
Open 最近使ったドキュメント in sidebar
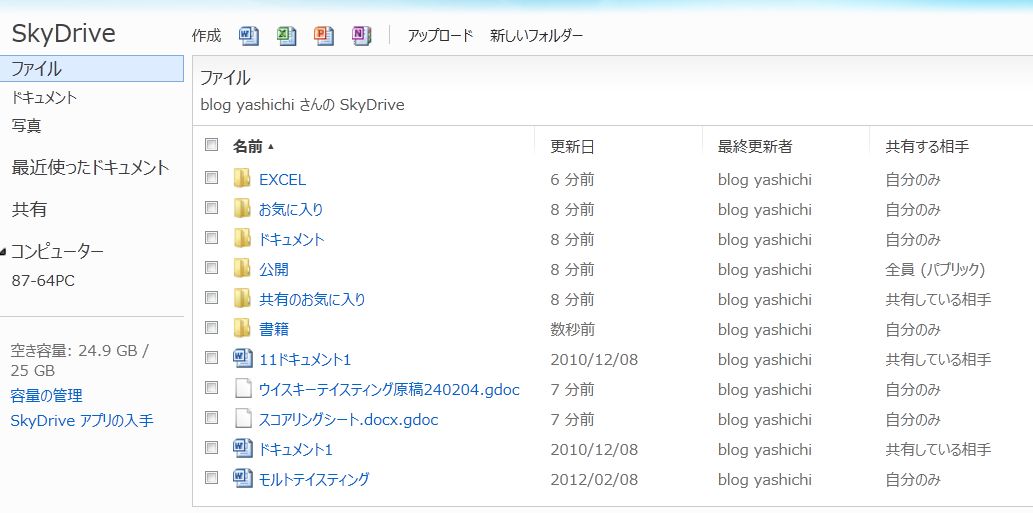pyautogui.click(x=90, y=168)
